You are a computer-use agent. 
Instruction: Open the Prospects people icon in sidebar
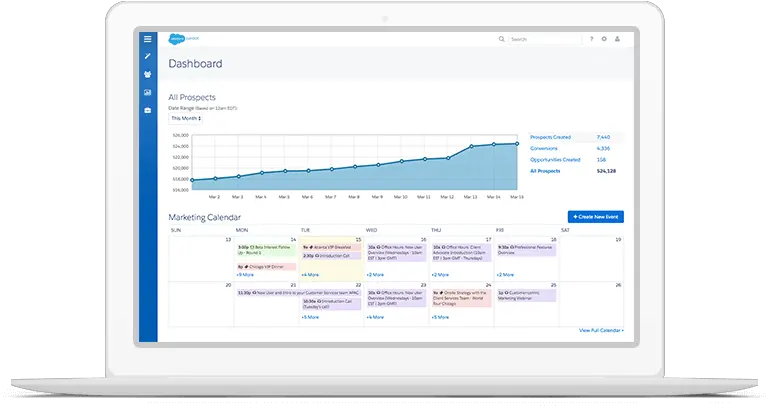point(148,74)
